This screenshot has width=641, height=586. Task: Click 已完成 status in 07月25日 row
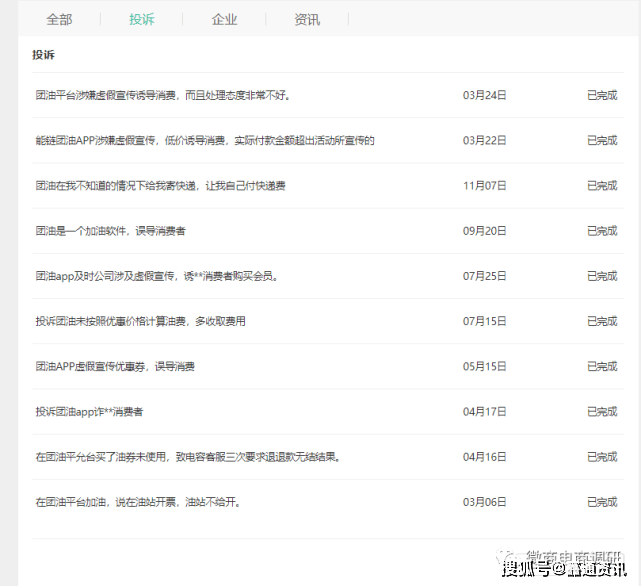coord(602,276)
